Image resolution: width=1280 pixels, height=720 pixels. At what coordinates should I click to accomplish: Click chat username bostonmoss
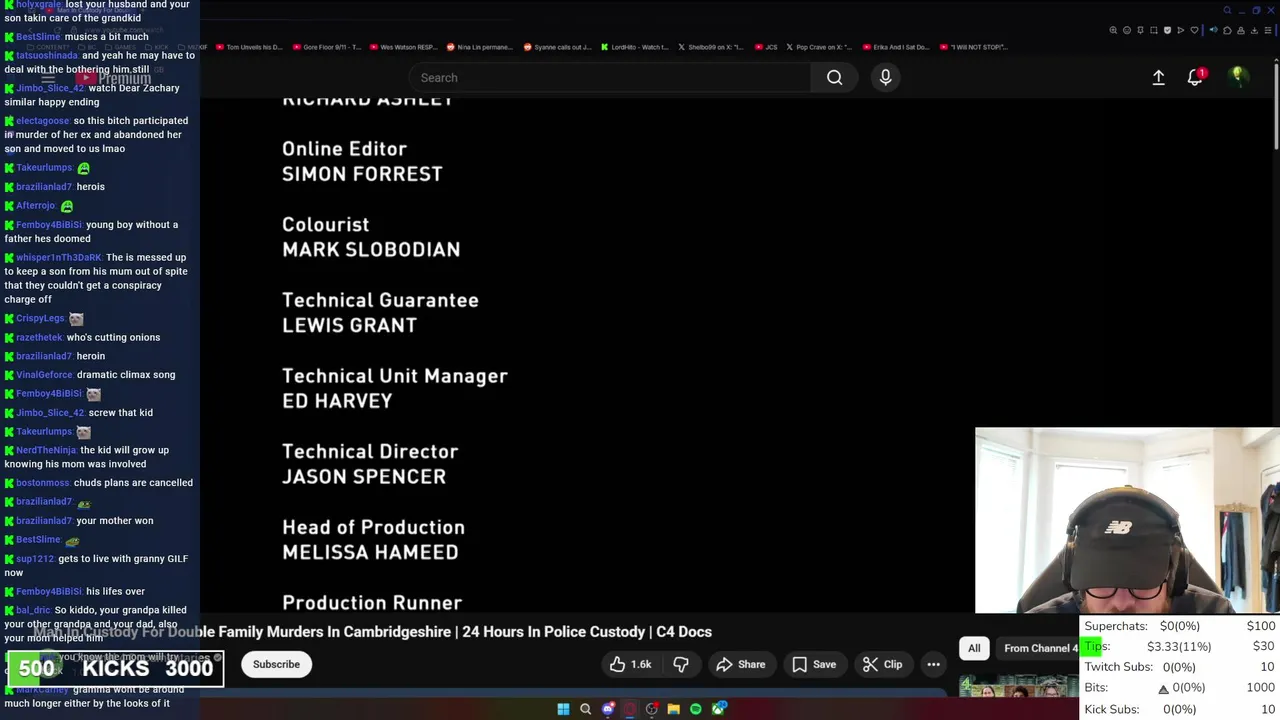tap(43, 483)
